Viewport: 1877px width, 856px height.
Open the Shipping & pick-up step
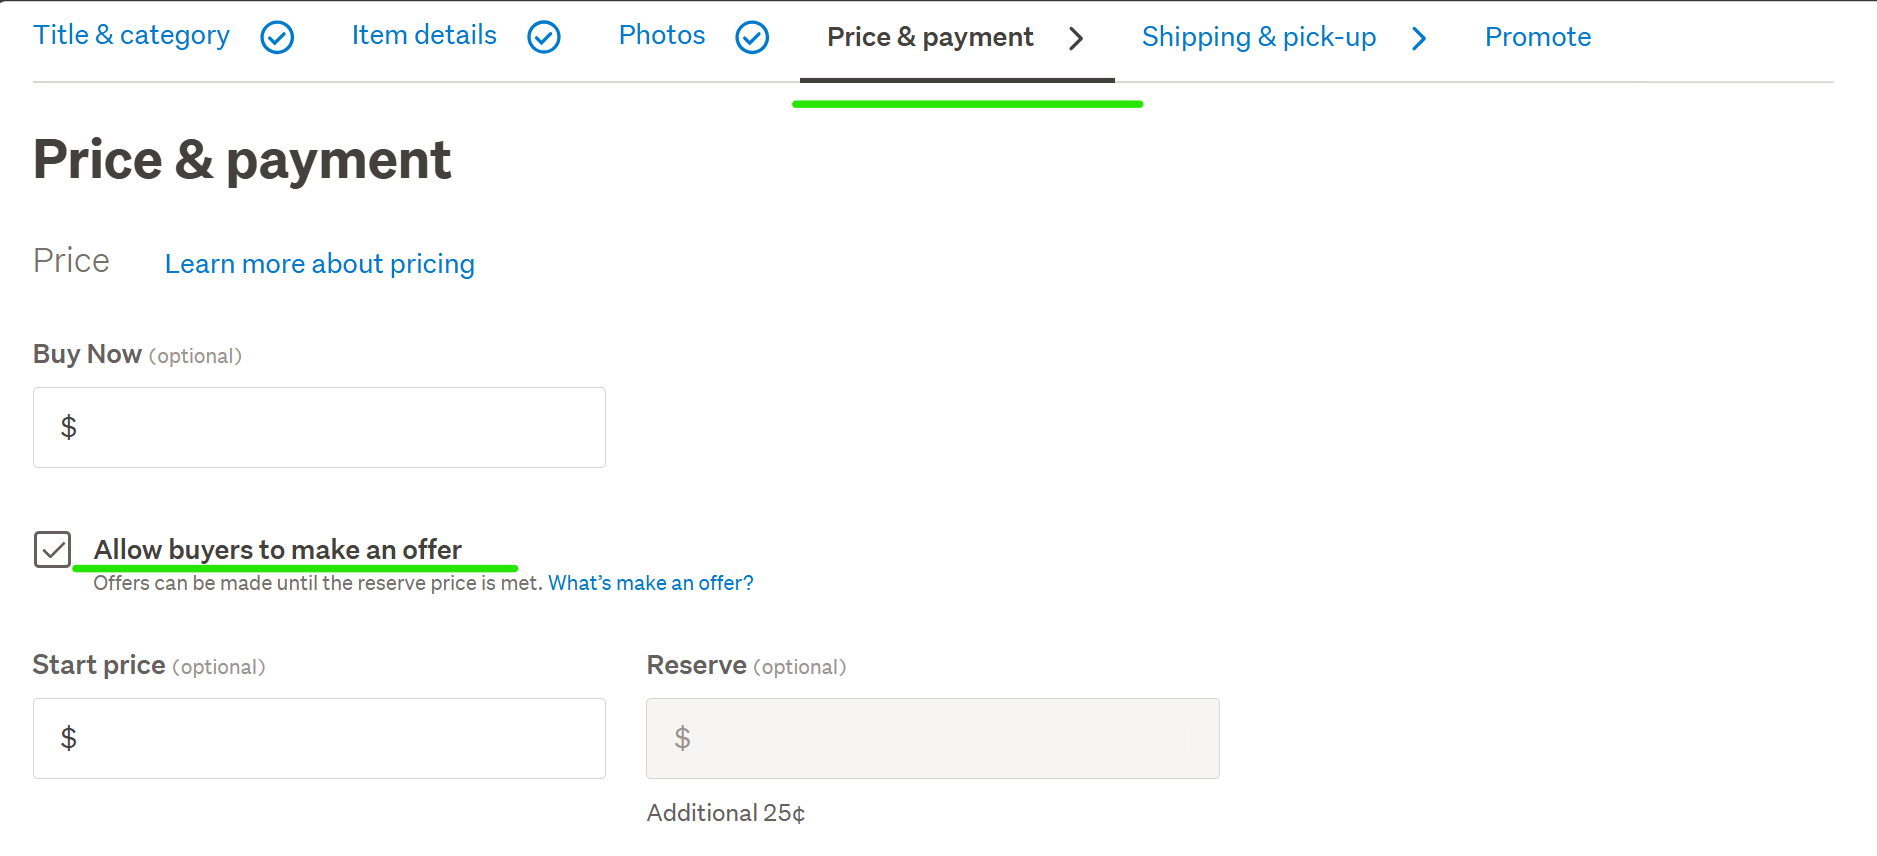coord(1258,38)
